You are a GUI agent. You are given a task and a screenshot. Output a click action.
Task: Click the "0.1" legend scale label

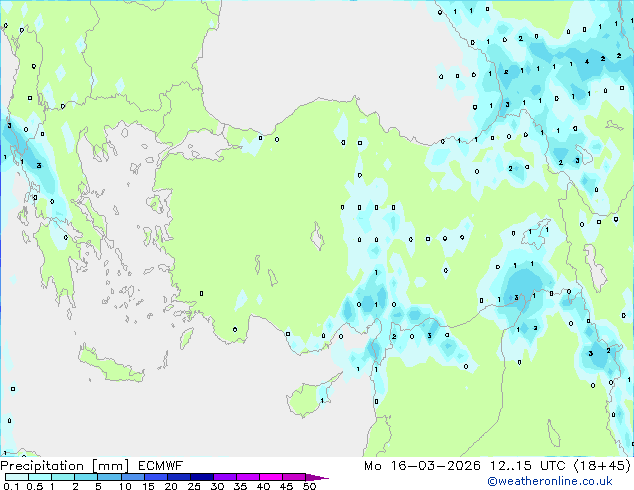point(11,486)
